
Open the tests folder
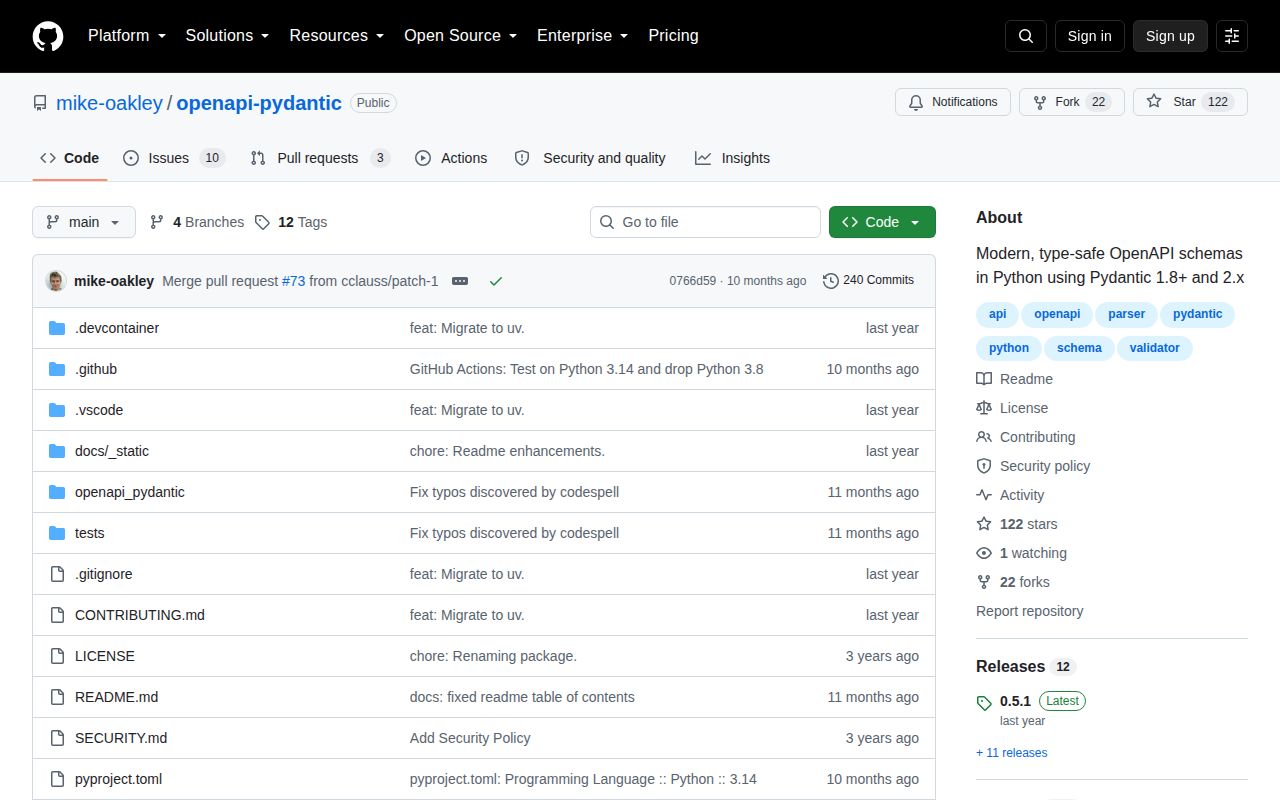coord(90,533)
